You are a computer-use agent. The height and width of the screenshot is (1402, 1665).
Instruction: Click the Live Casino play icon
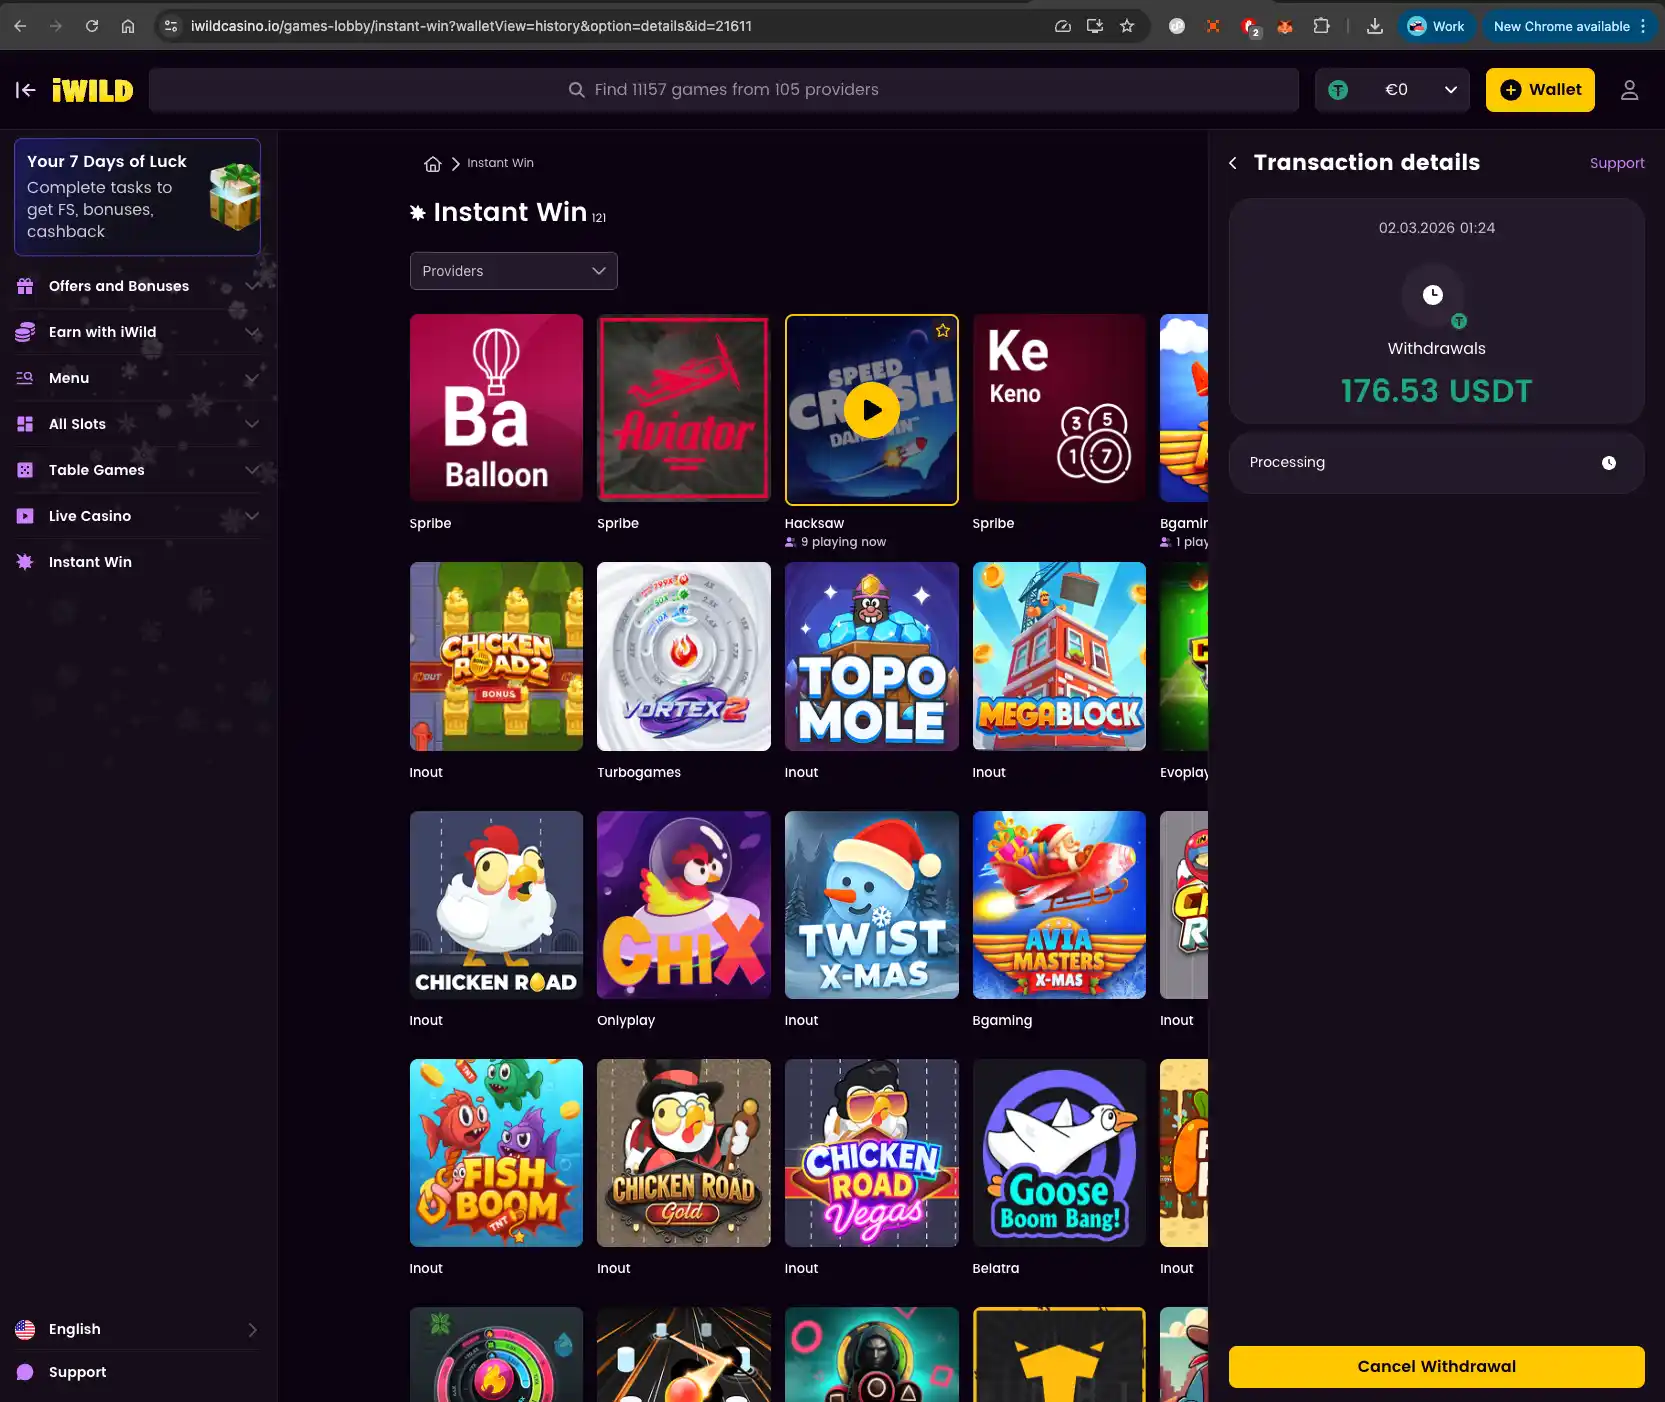25,516
